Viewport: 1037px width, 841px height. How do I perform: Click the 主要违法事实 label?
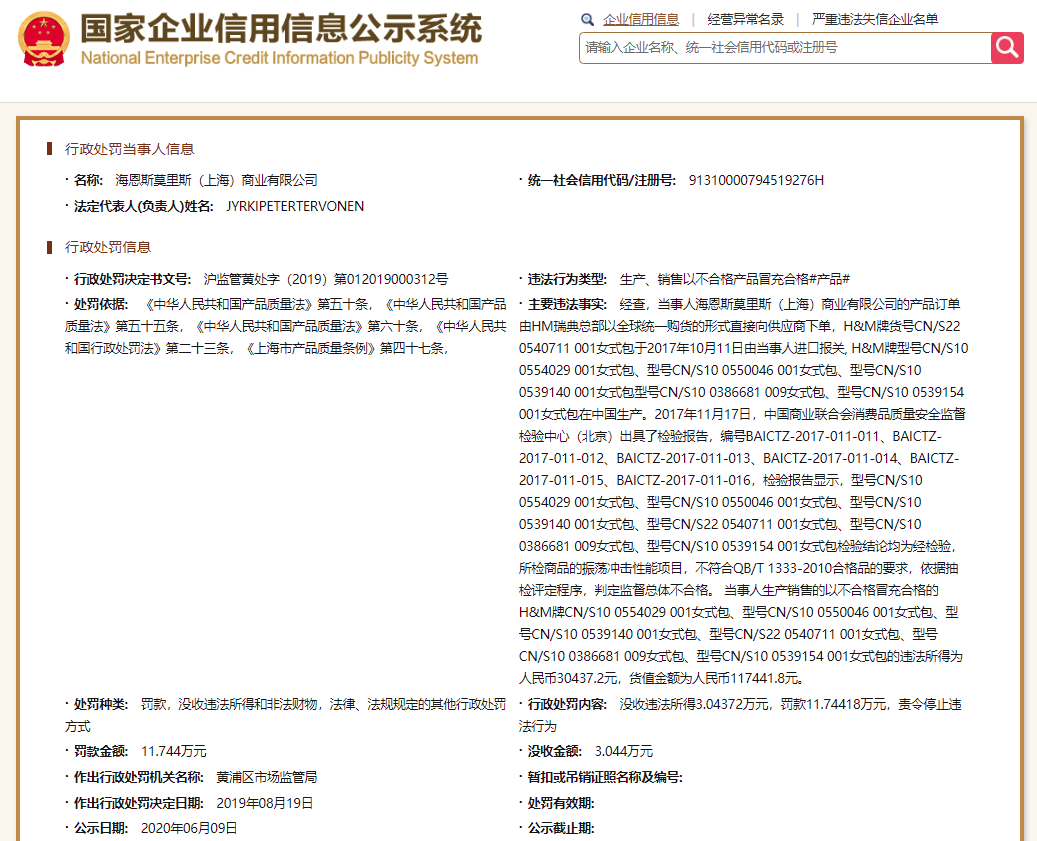coord(567,304)
